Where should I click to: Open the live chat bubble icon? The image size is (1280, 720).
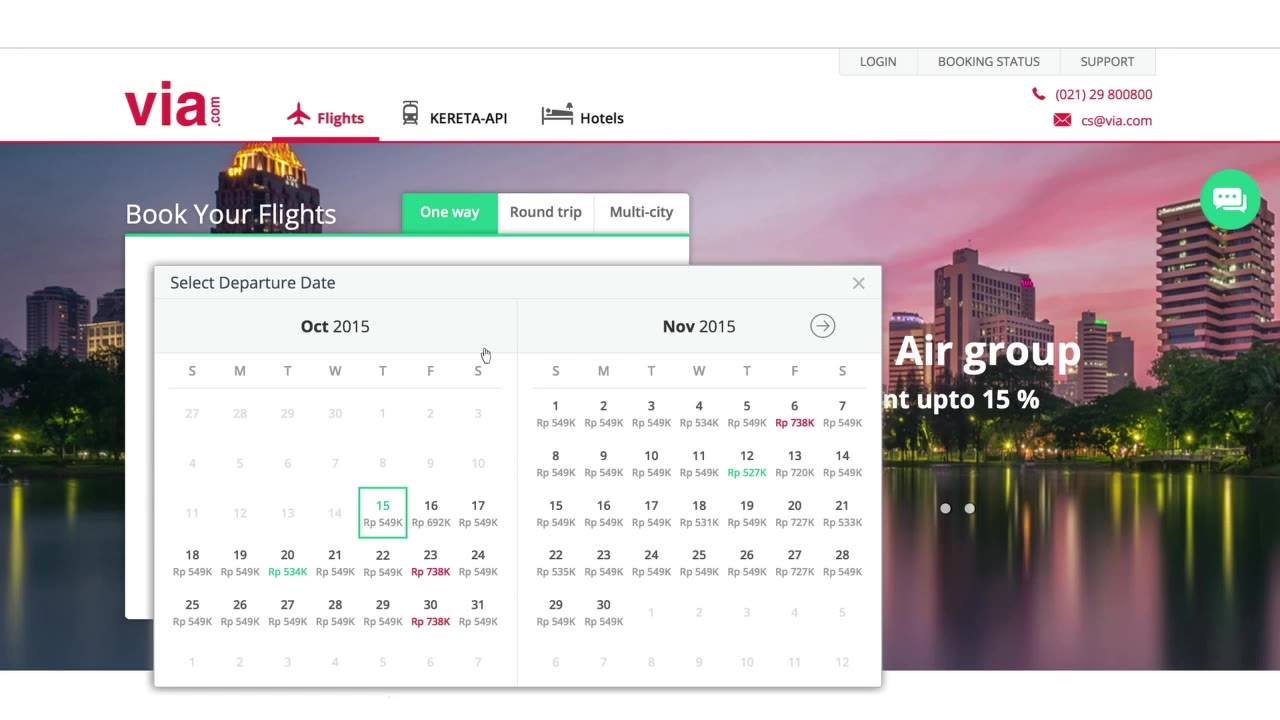[x=1230, y=200]
